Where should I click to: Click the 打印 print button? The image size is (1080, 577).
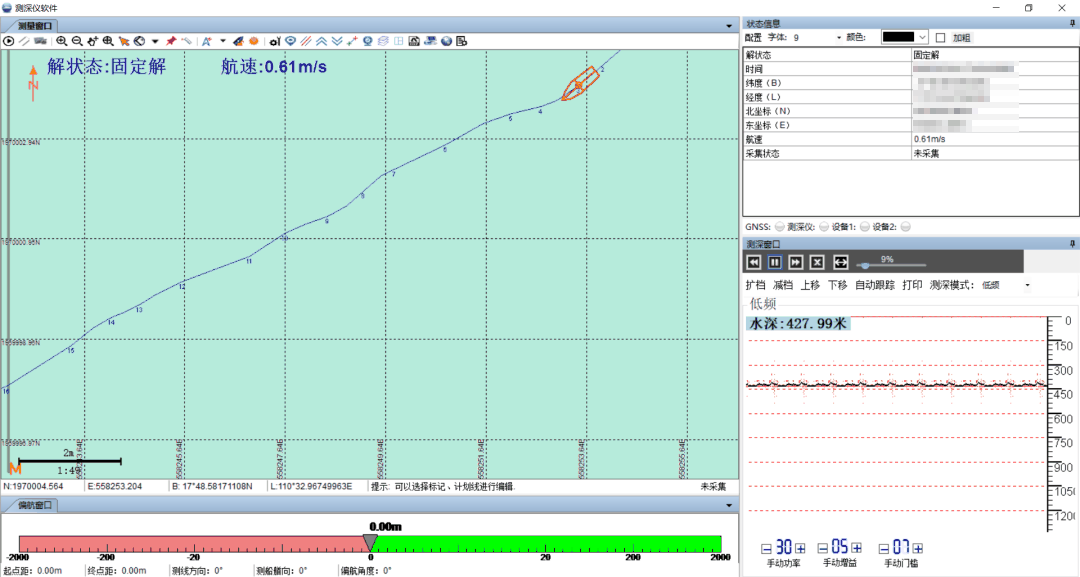[912, 285]
